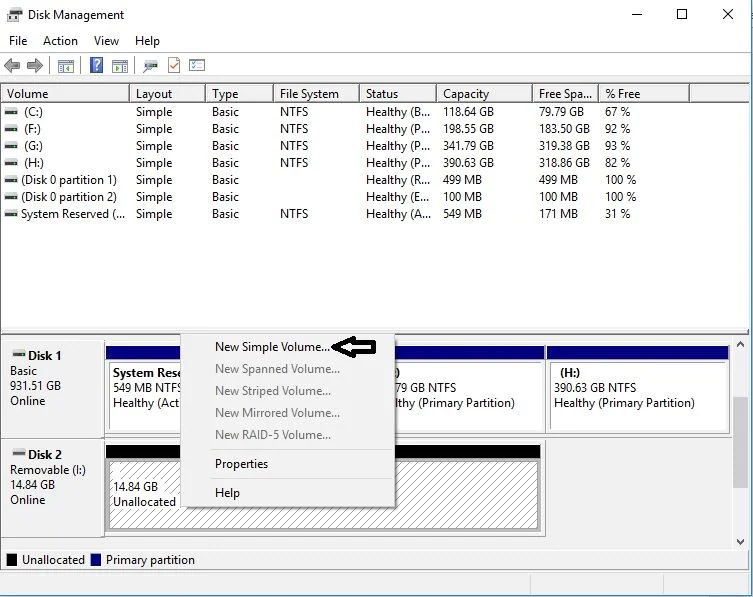Click the drive icon beside (H:) volume
Screen dimensions: 753x597
[11, 163]
